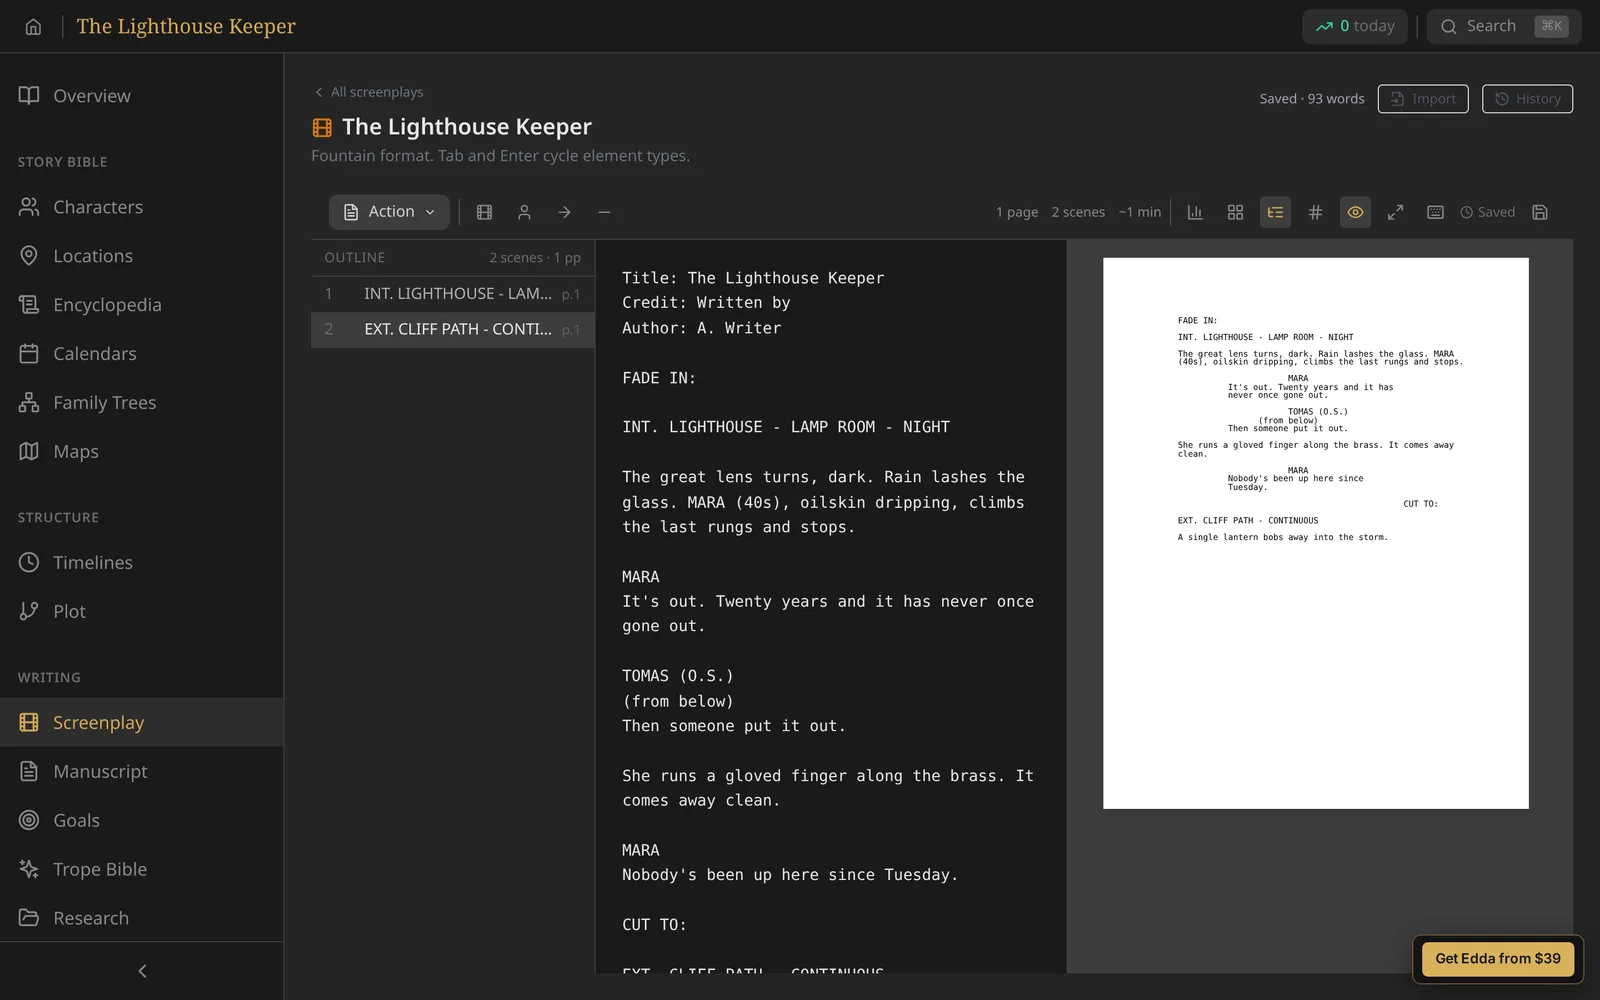Open Manuscript in the sidebar
Image resolution: width=1600 pixels, height=1000 pixels.
pos(142,772)
